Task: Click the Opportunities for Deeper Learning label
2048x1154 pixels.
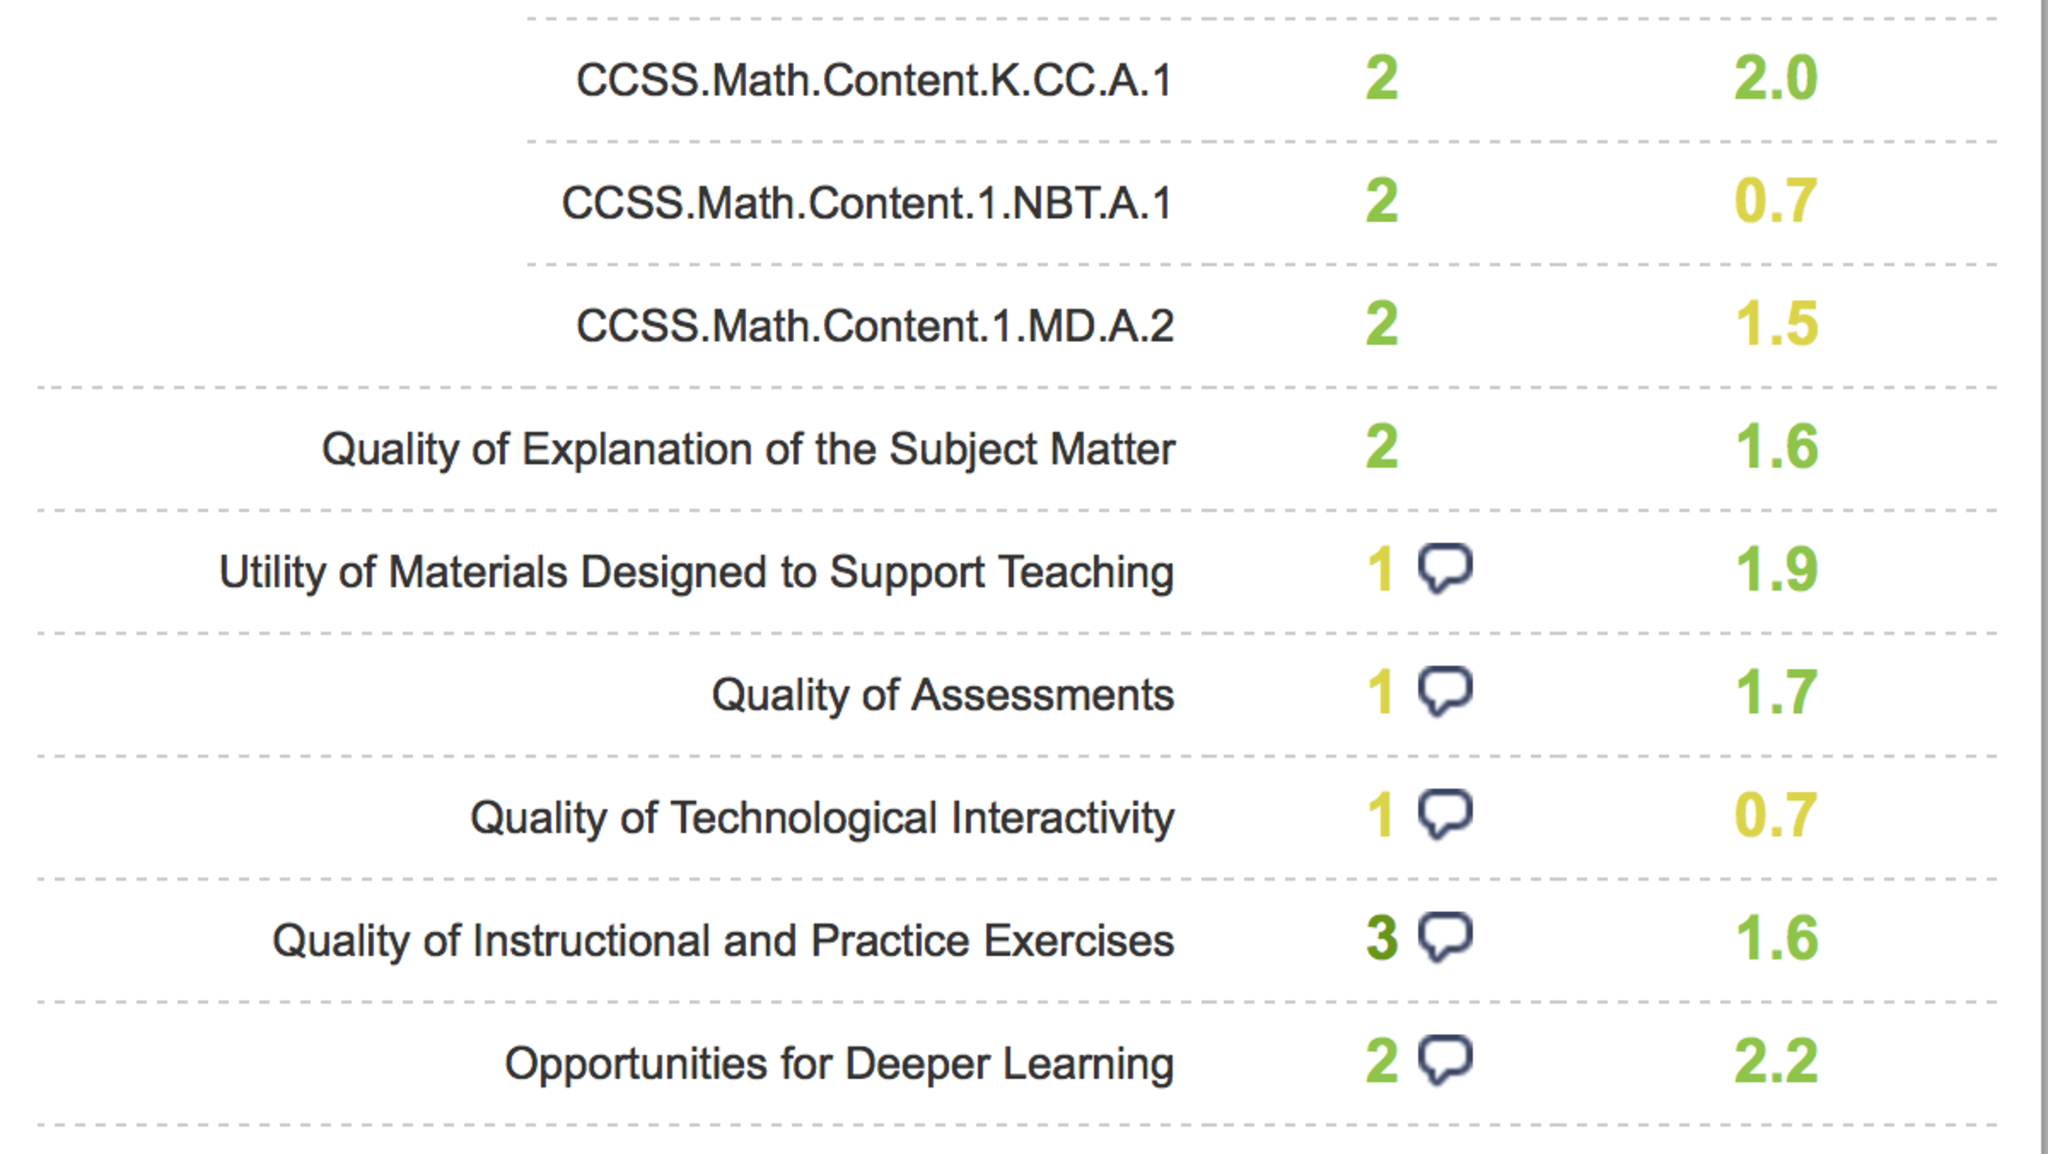Action: [x=839, y=1064]
